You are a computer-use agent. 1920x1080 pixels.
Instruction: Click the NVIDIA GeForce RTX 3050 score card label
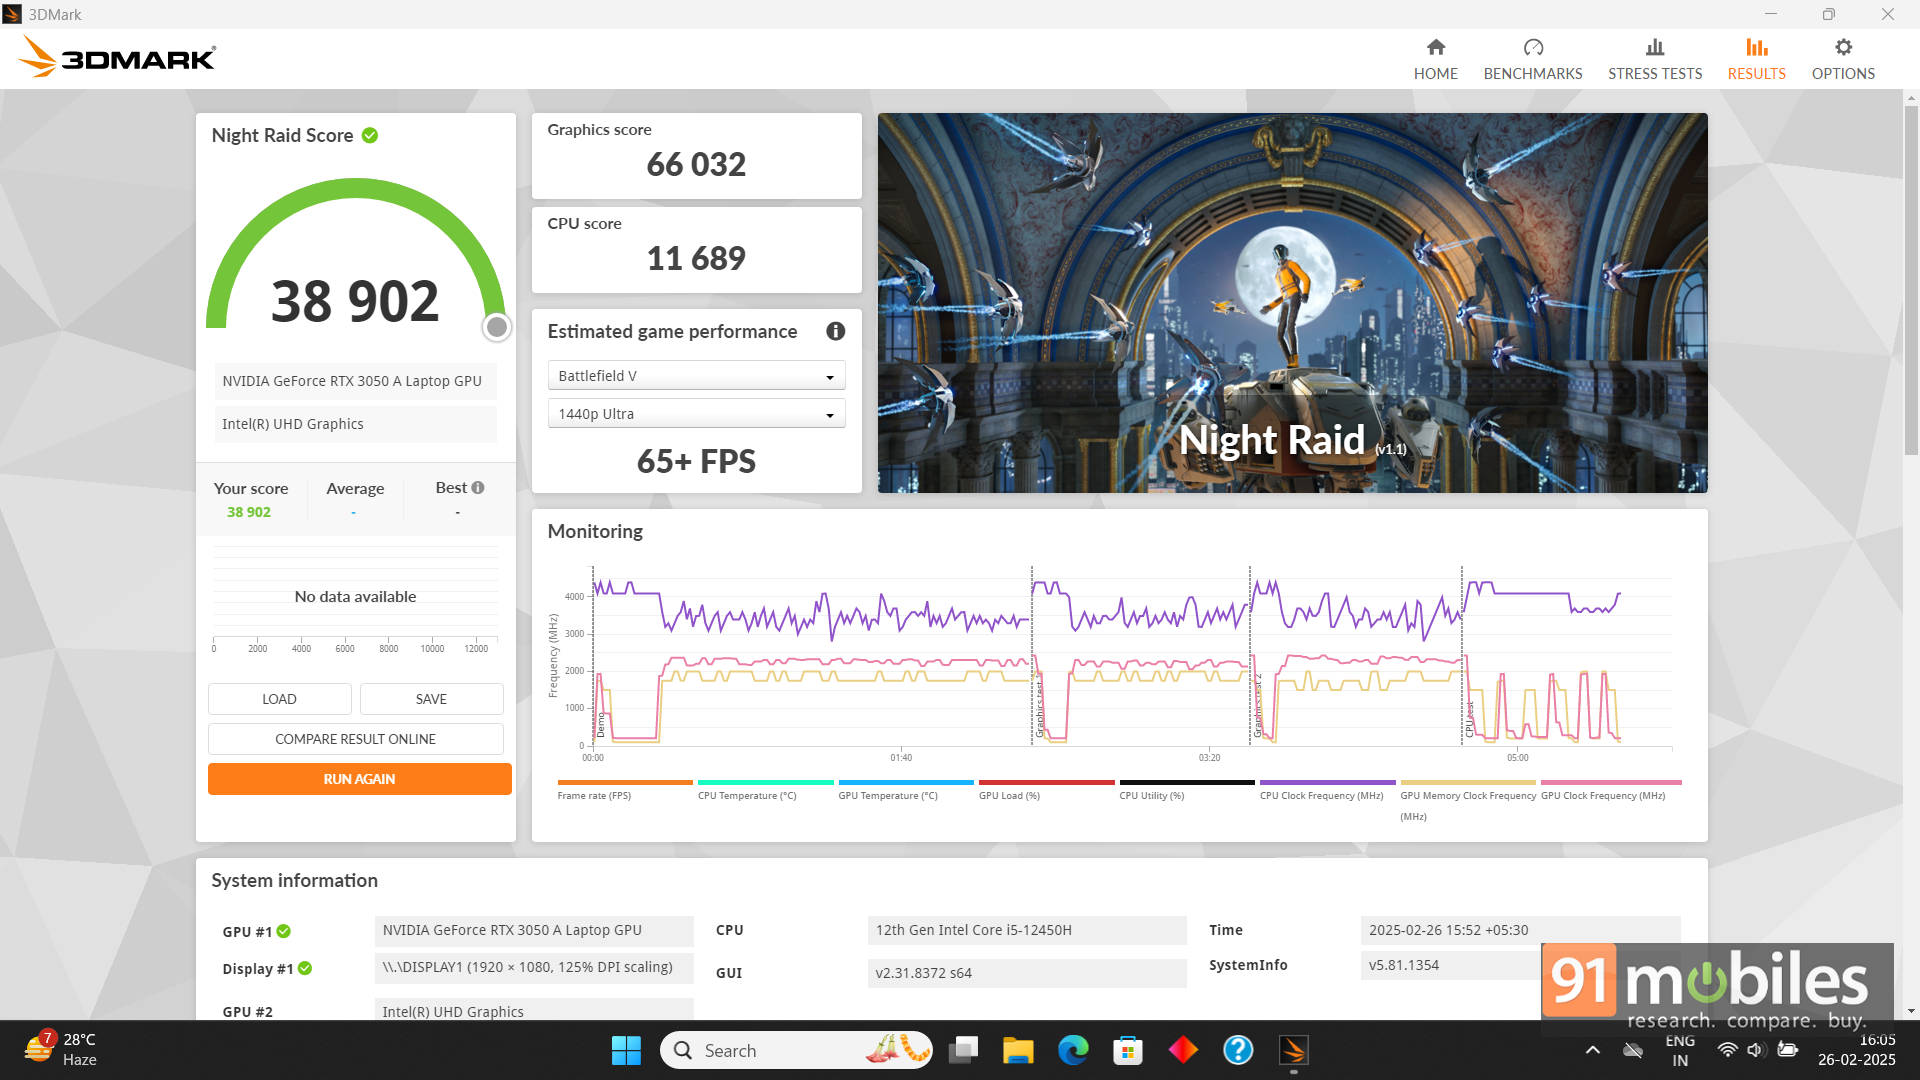click(x=355, y=381)
